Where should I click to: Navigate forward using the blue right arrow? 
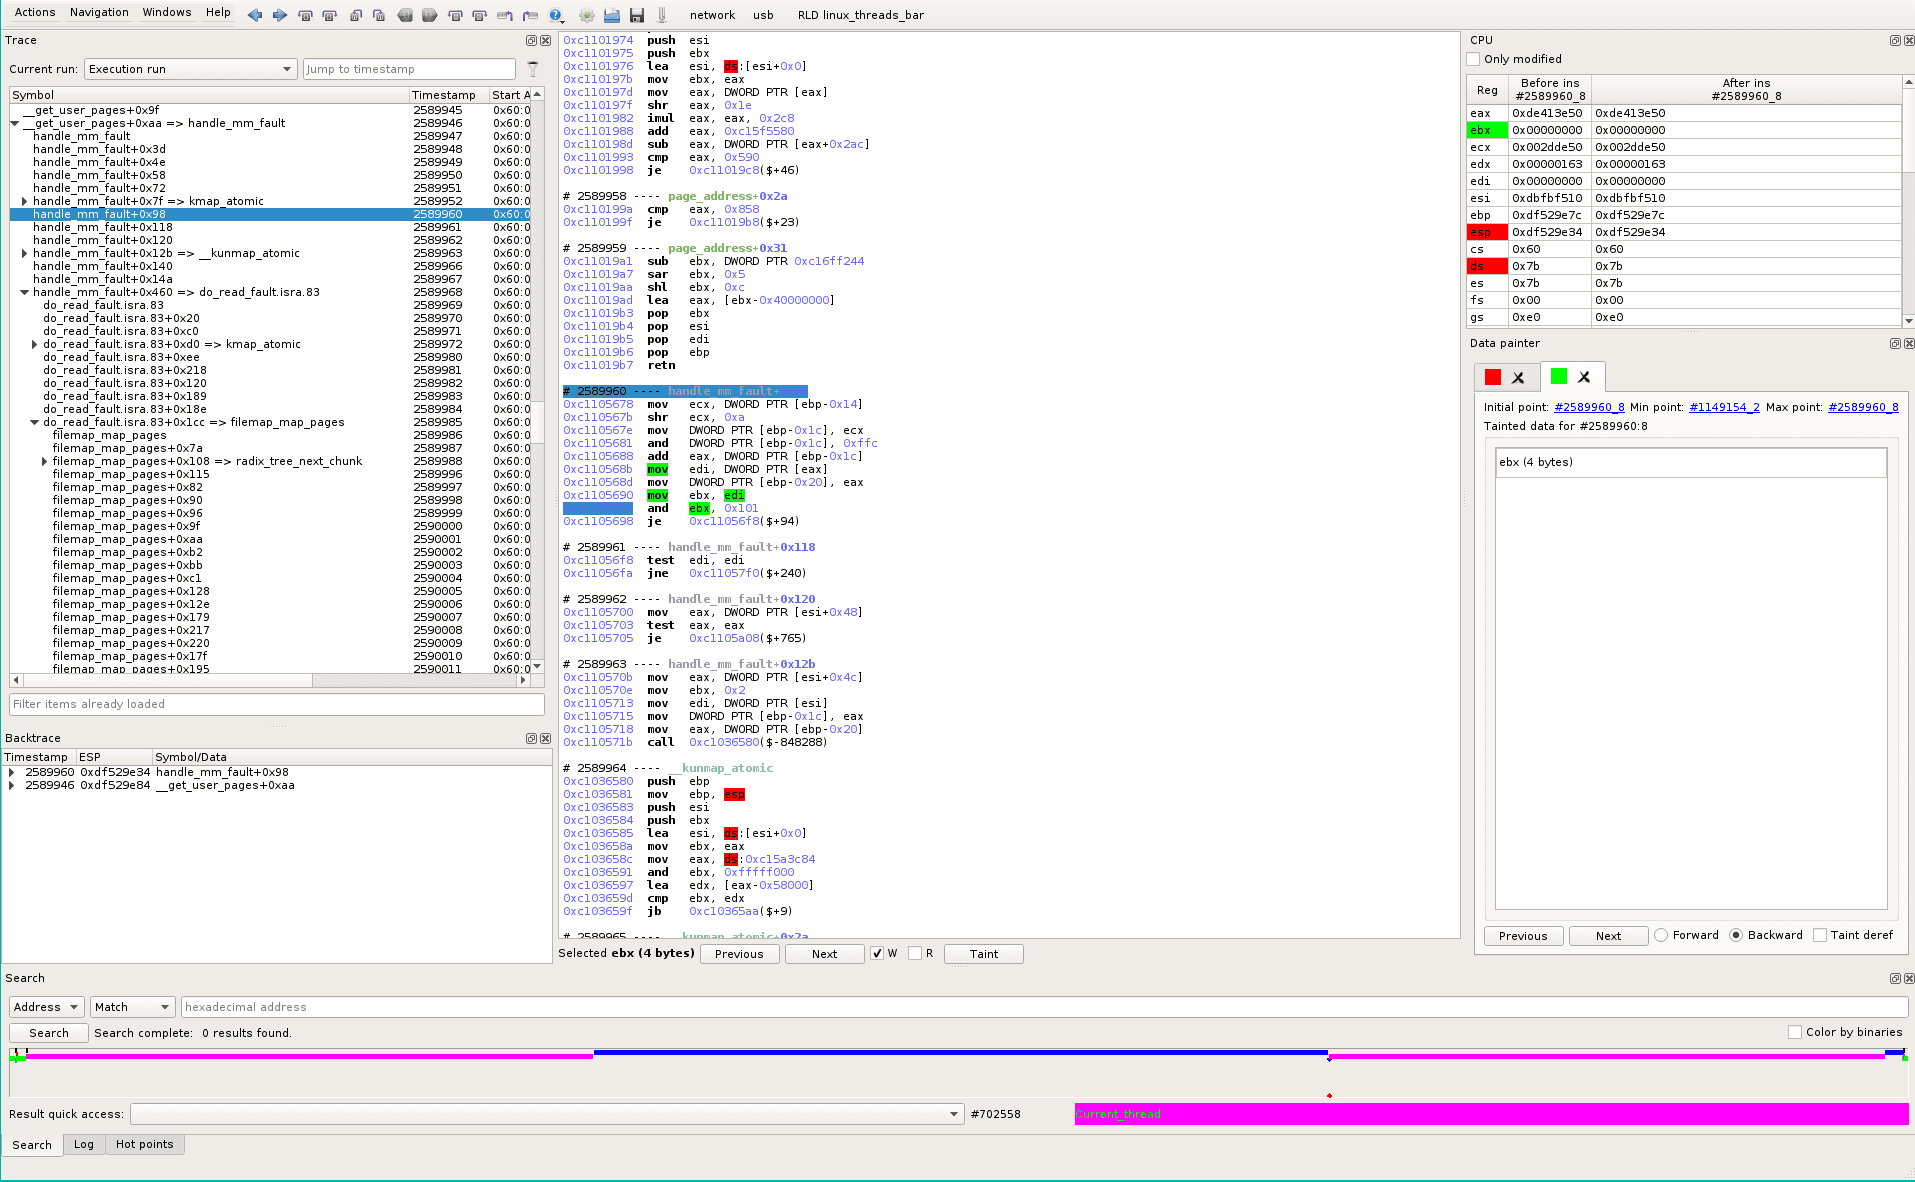point(279,15)
